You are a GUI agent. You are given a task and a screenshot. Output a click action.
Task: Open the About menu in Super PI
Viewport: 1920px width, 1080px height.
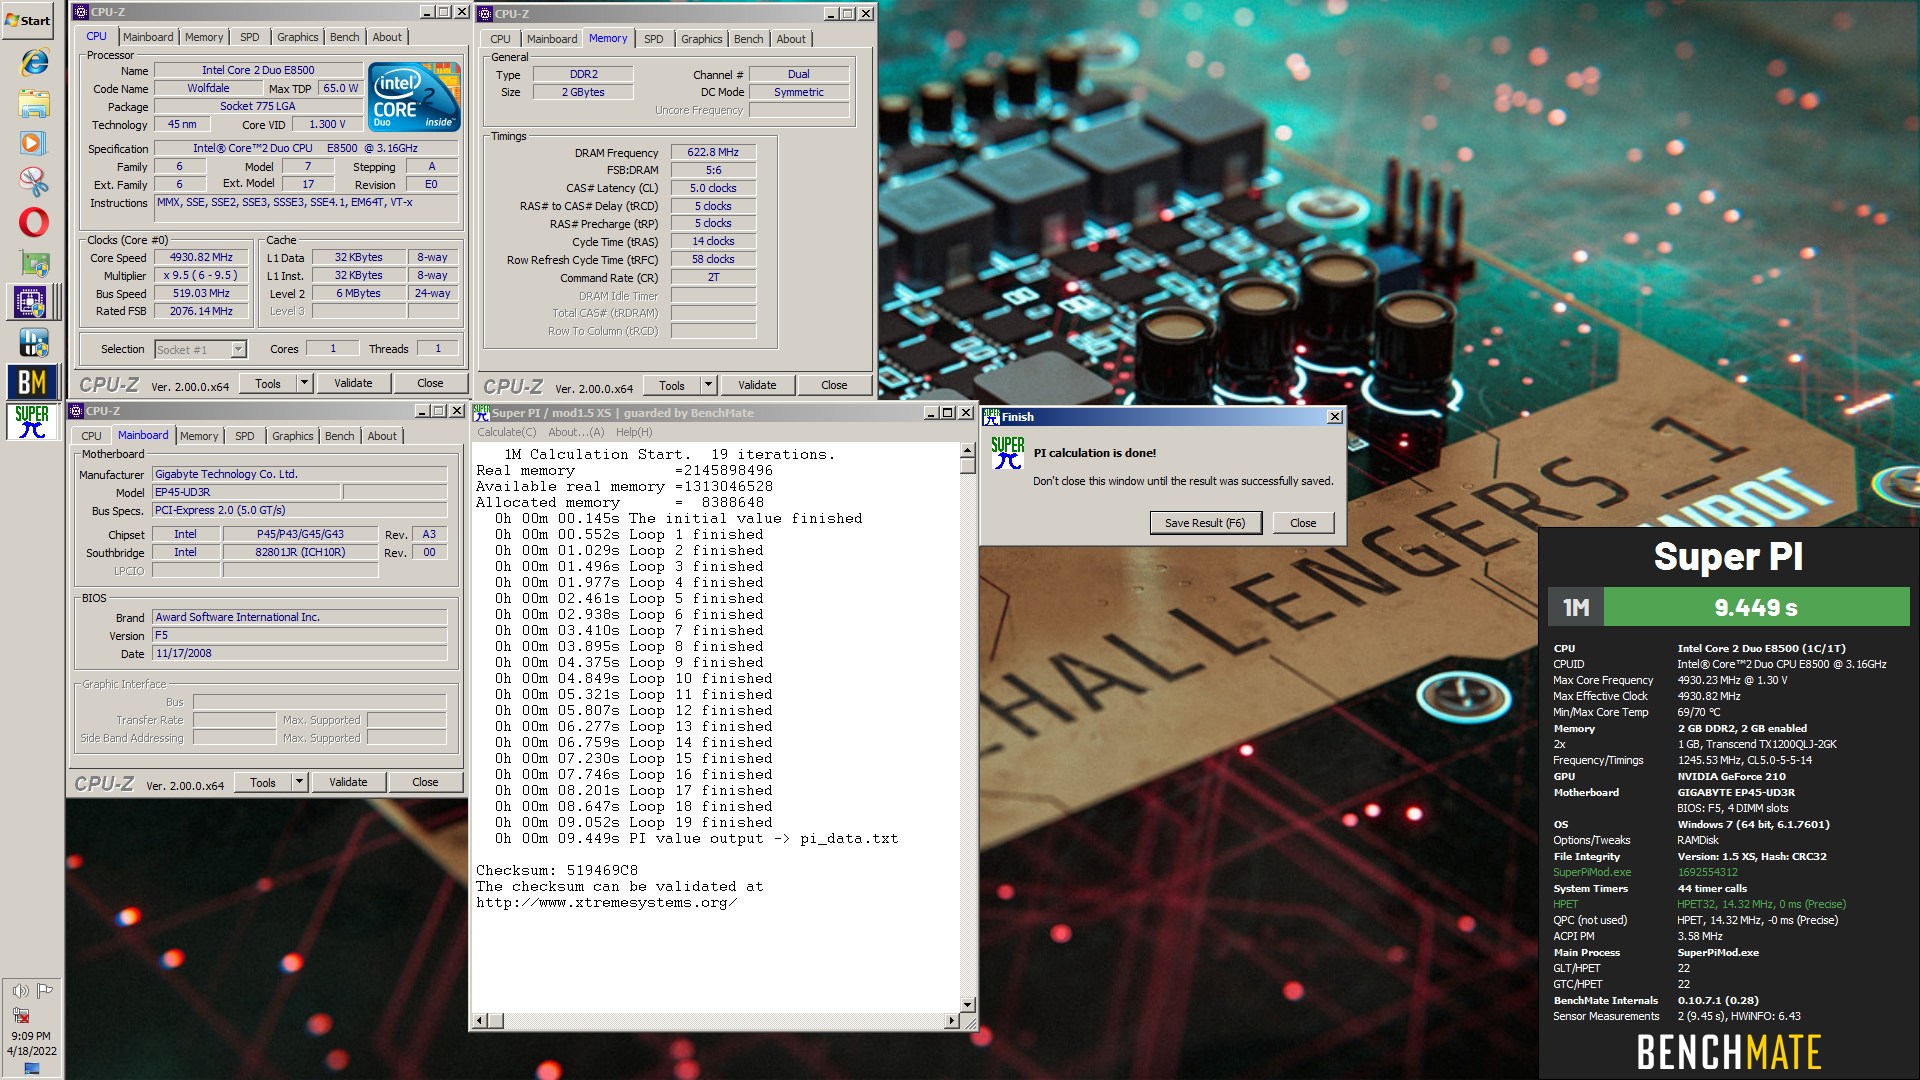pyautogui.click(x=576, y=432)
